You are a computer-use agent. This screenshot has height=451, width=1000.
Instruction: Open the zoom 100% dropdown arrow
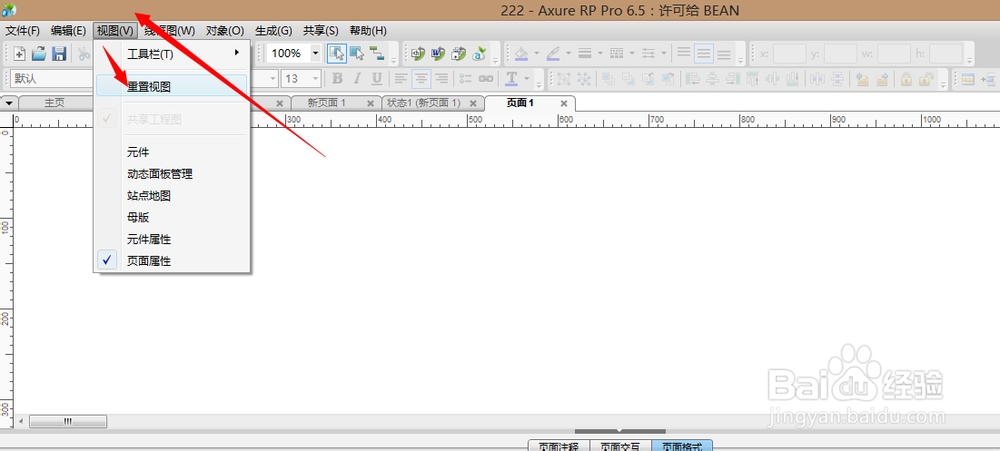click(316, 54)
